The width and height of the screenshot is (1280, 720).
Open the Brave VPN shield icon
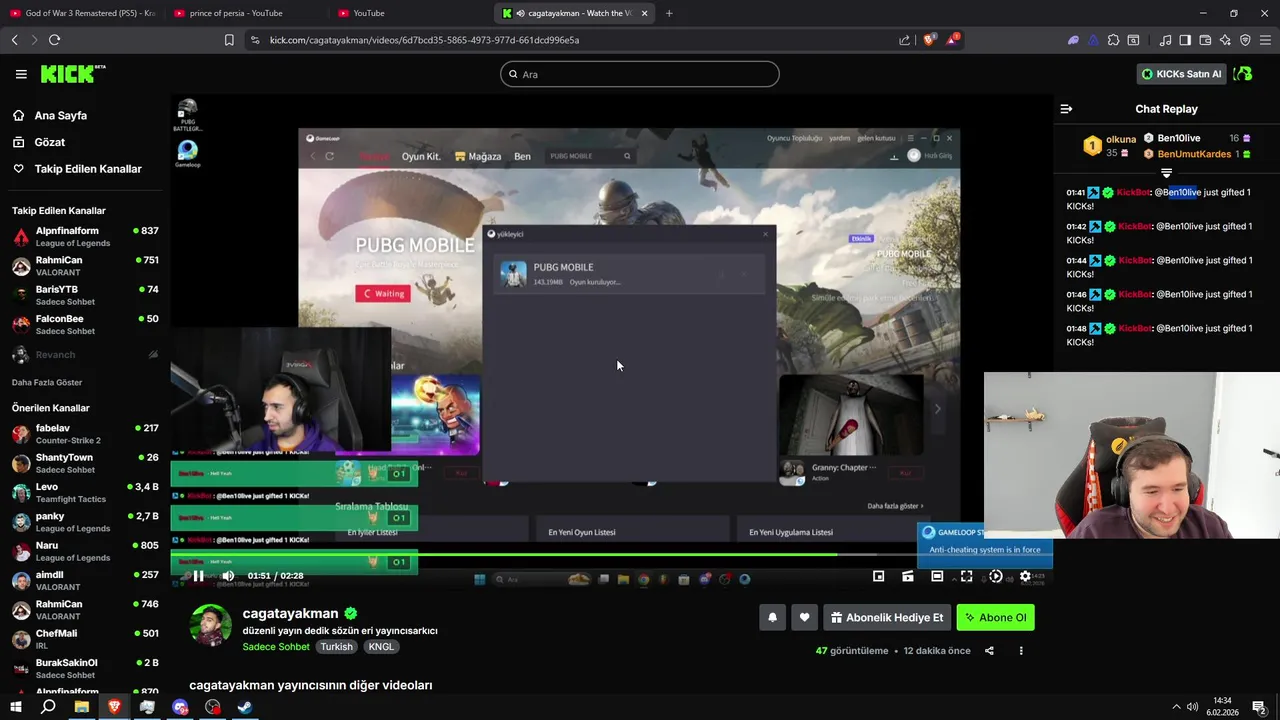click(x=1245, y=40)
